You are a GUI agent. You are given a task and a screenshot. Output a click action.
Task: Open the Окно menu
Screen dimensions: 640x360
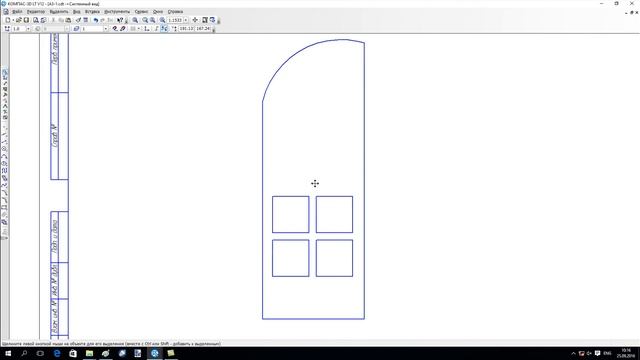coord(158,12)
